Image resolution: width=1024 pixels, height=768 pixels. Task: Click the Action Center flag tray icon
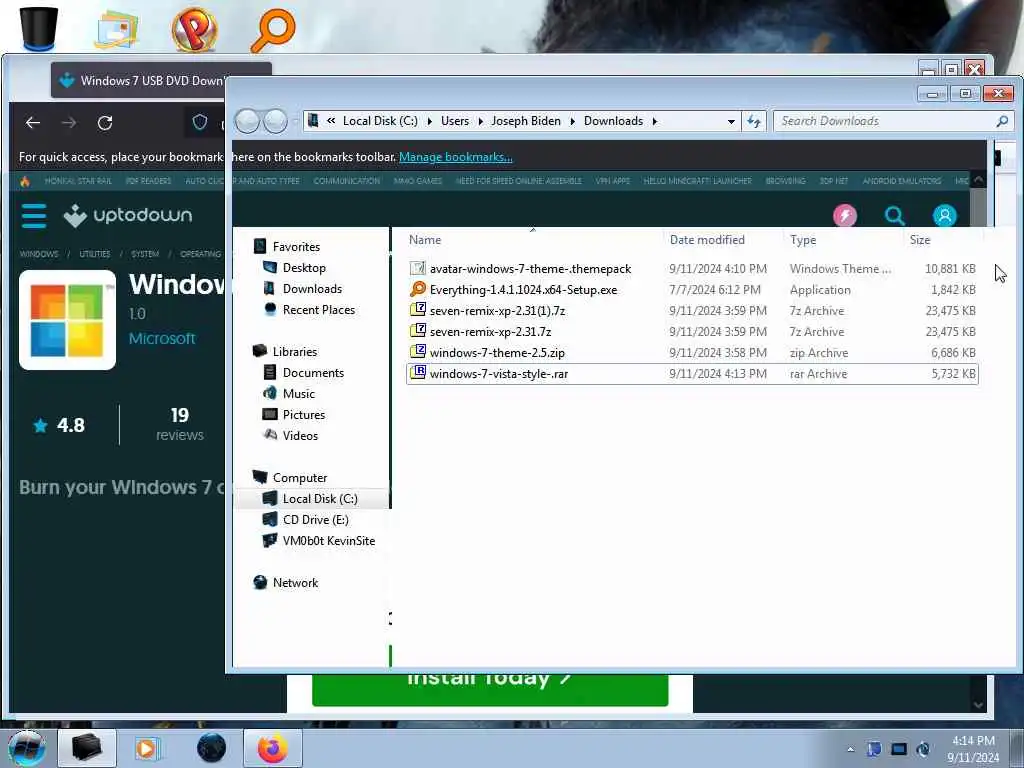(x=874, y=749)
